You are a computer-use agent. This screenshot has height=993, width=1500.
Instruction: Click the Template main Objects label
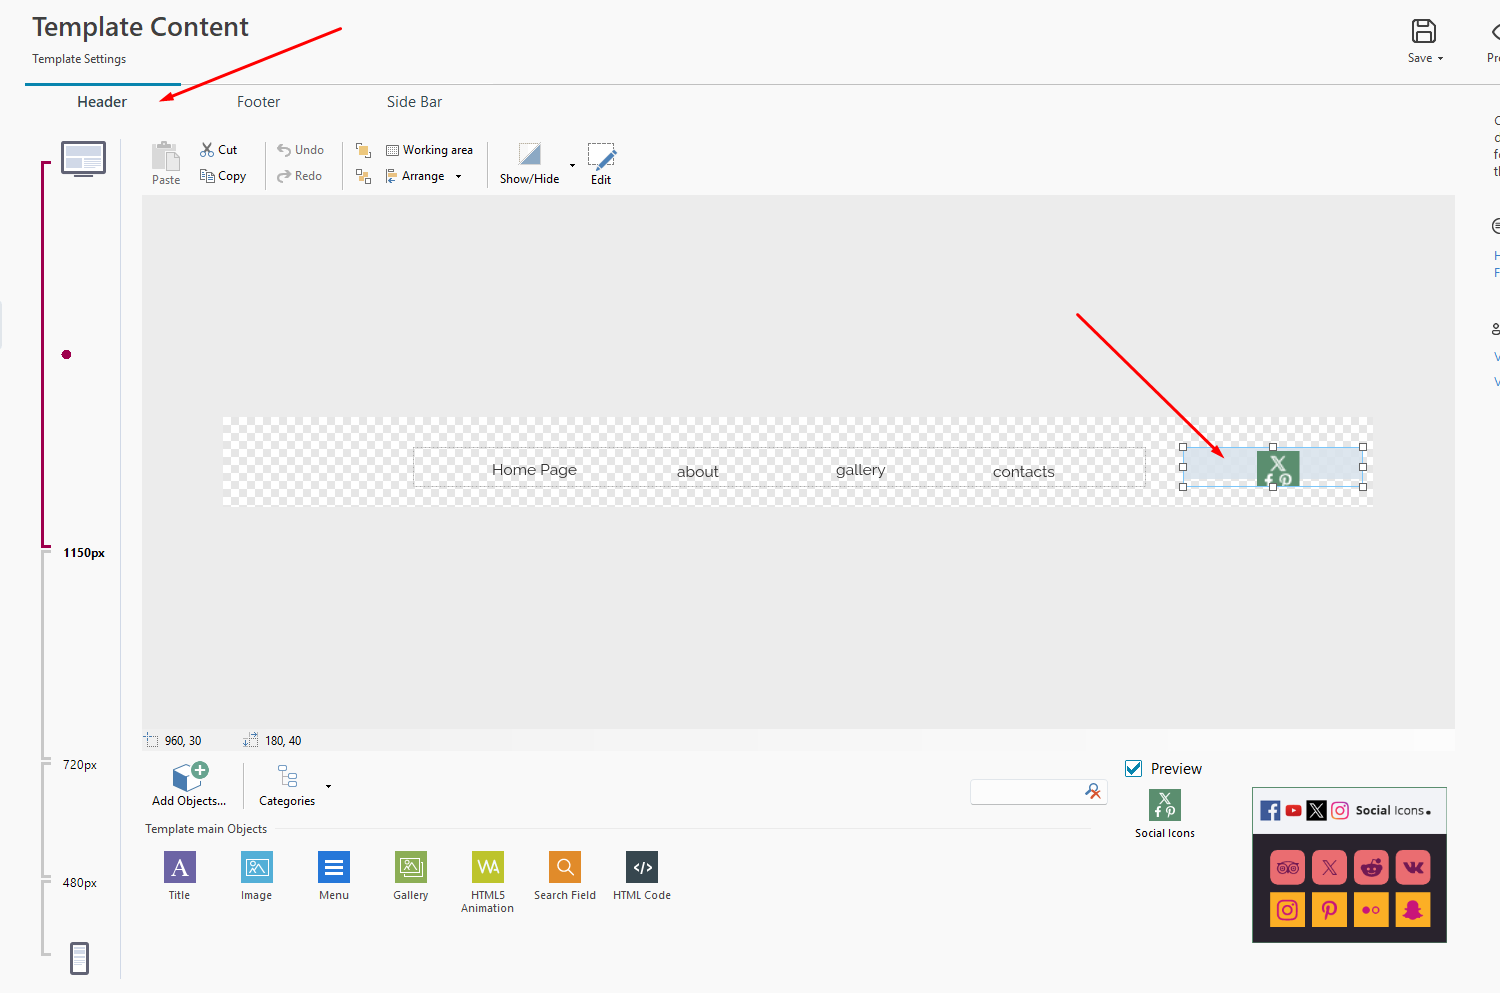click(x=206, y=829)
